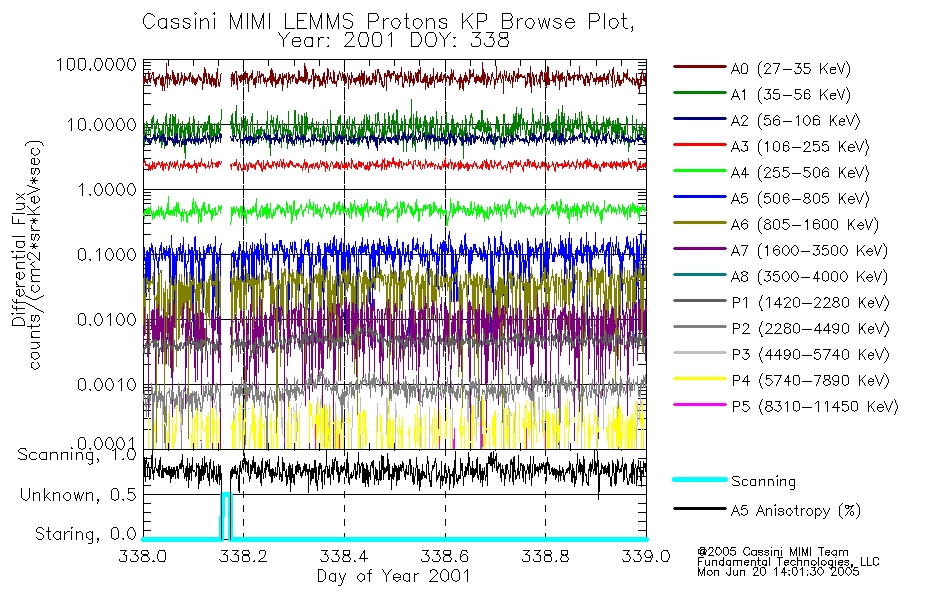Click the 339.0 x-axis tick label

click(646, 556)
